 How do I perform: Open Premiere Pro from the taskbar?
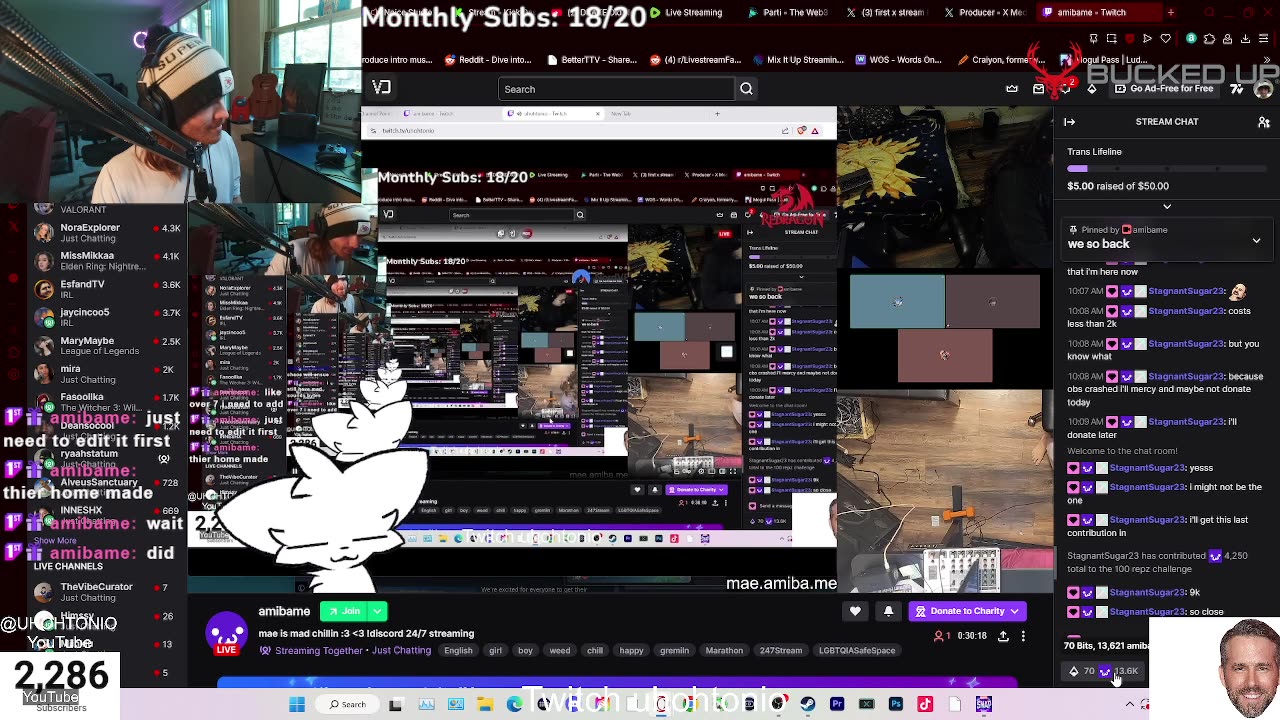point(837,704)
